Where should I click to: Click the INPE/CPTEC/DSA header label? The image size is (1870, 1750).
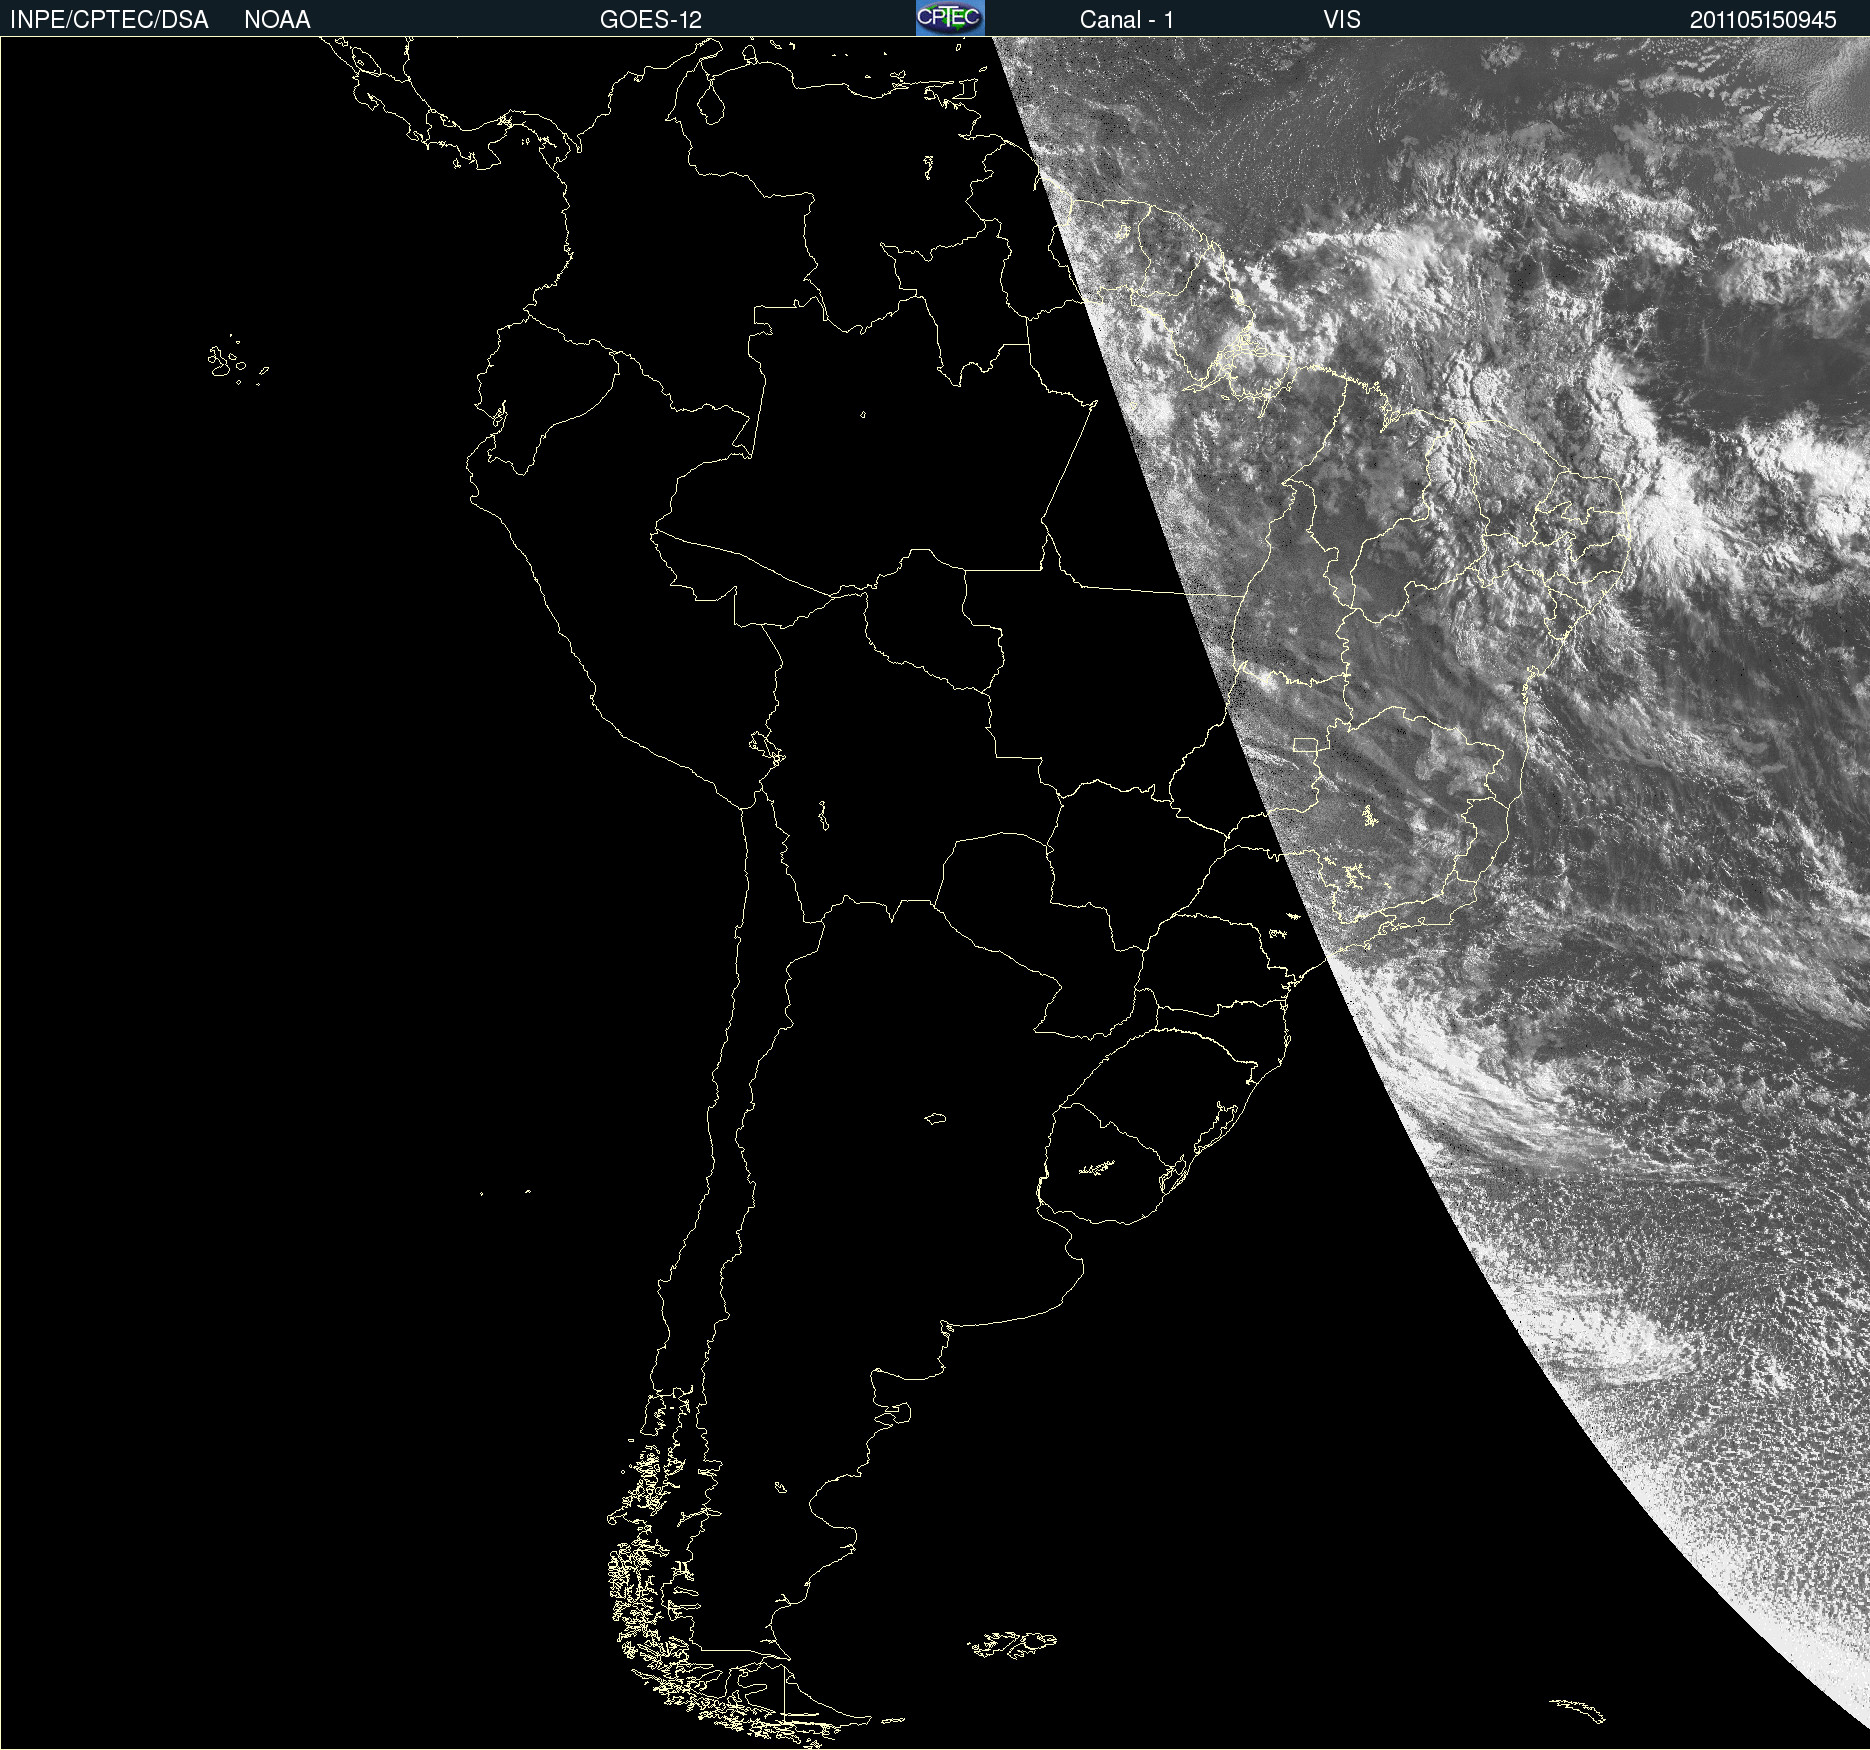[109, 20]
